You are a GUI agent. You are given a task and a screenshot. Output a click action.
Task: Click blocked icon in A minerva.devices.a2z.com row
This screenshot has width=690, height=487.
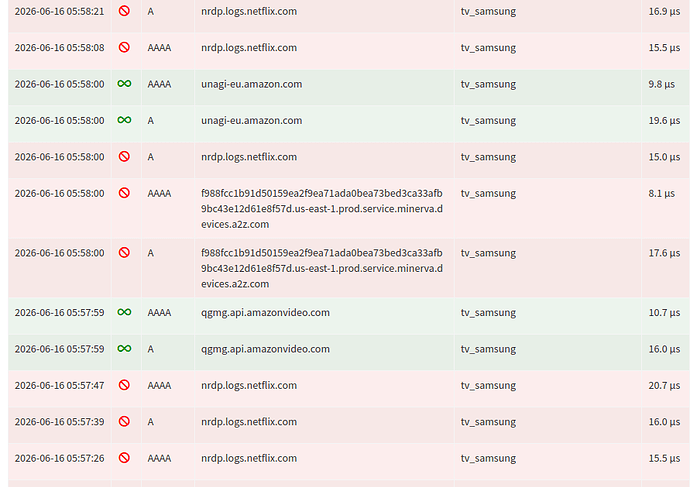[124, 252]
